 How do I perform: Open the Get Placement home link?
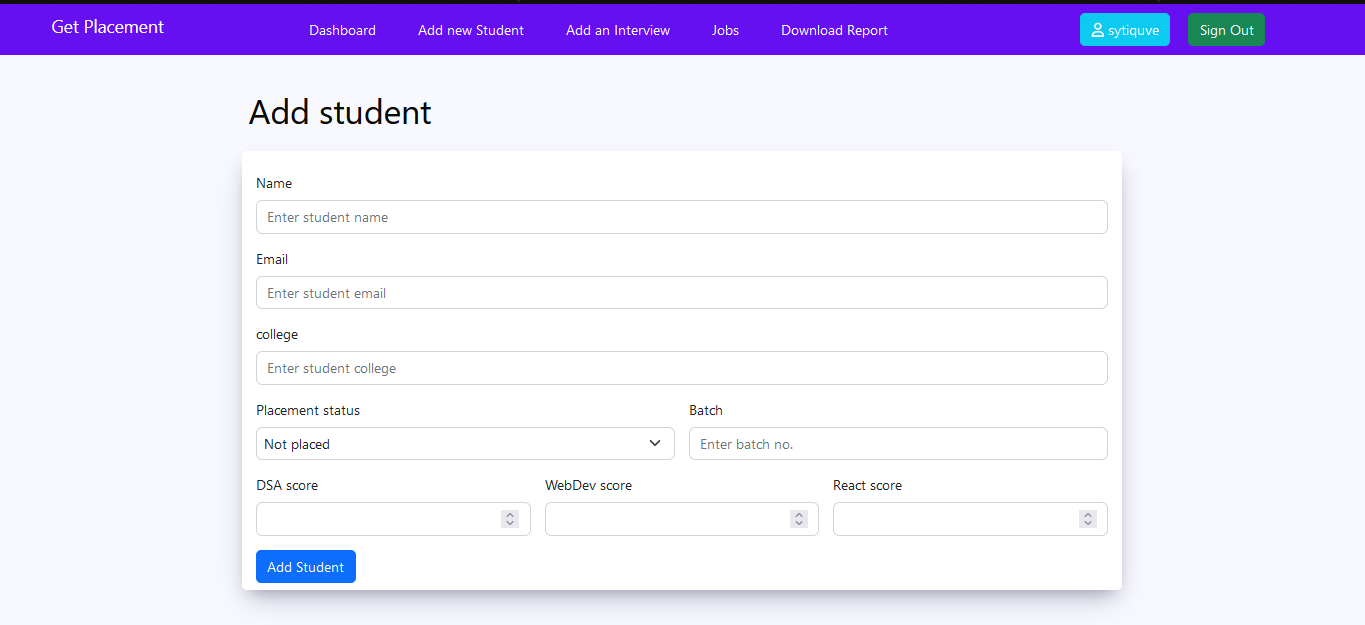108,27
